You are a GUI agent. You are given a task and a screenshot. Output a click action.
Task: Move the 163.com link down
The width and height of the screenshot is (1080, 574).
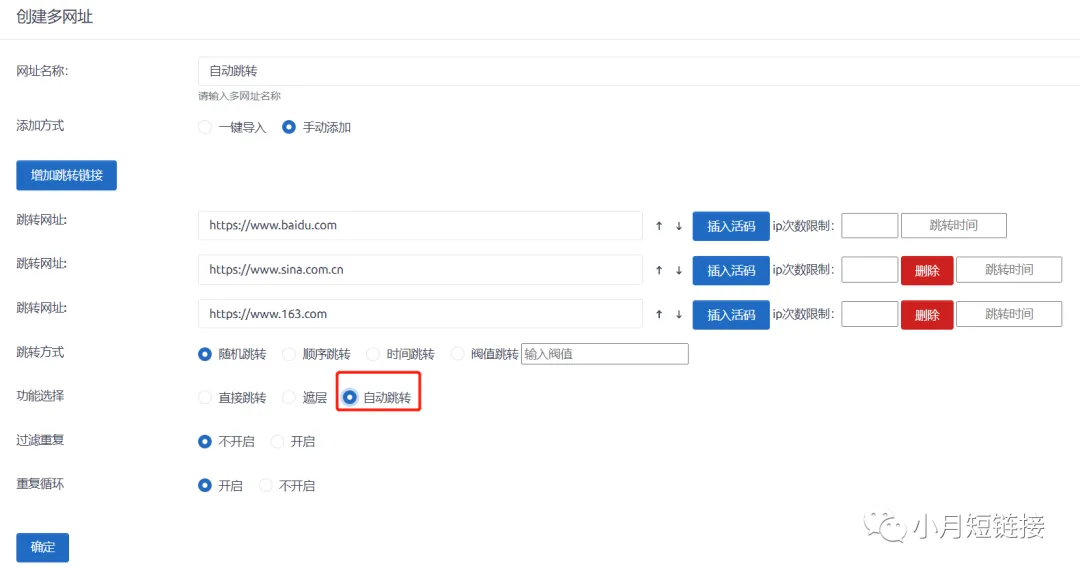point(679,314)
